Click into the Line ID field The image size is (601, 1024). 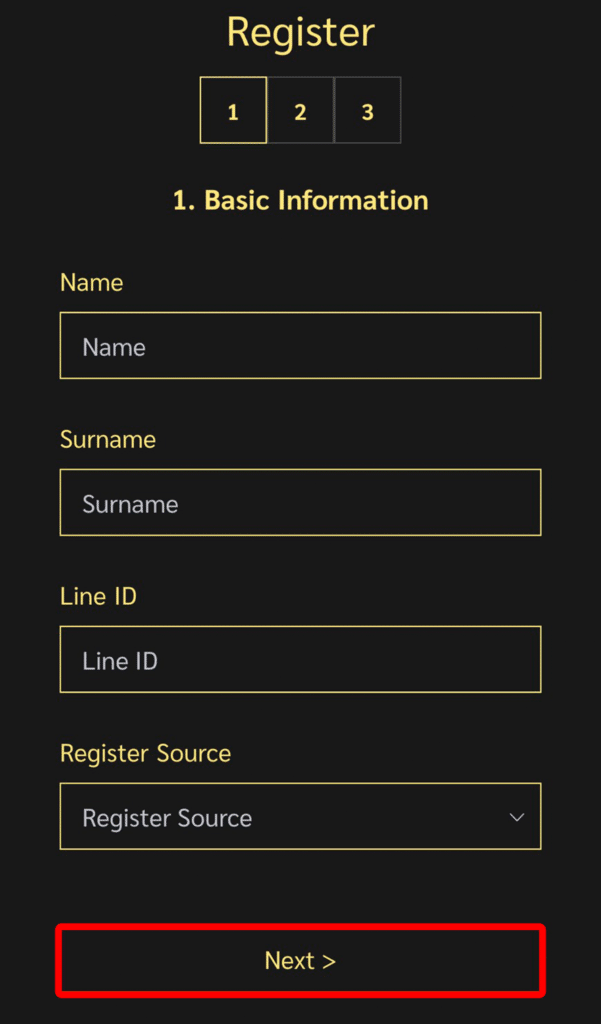click(x=300, y=660)
